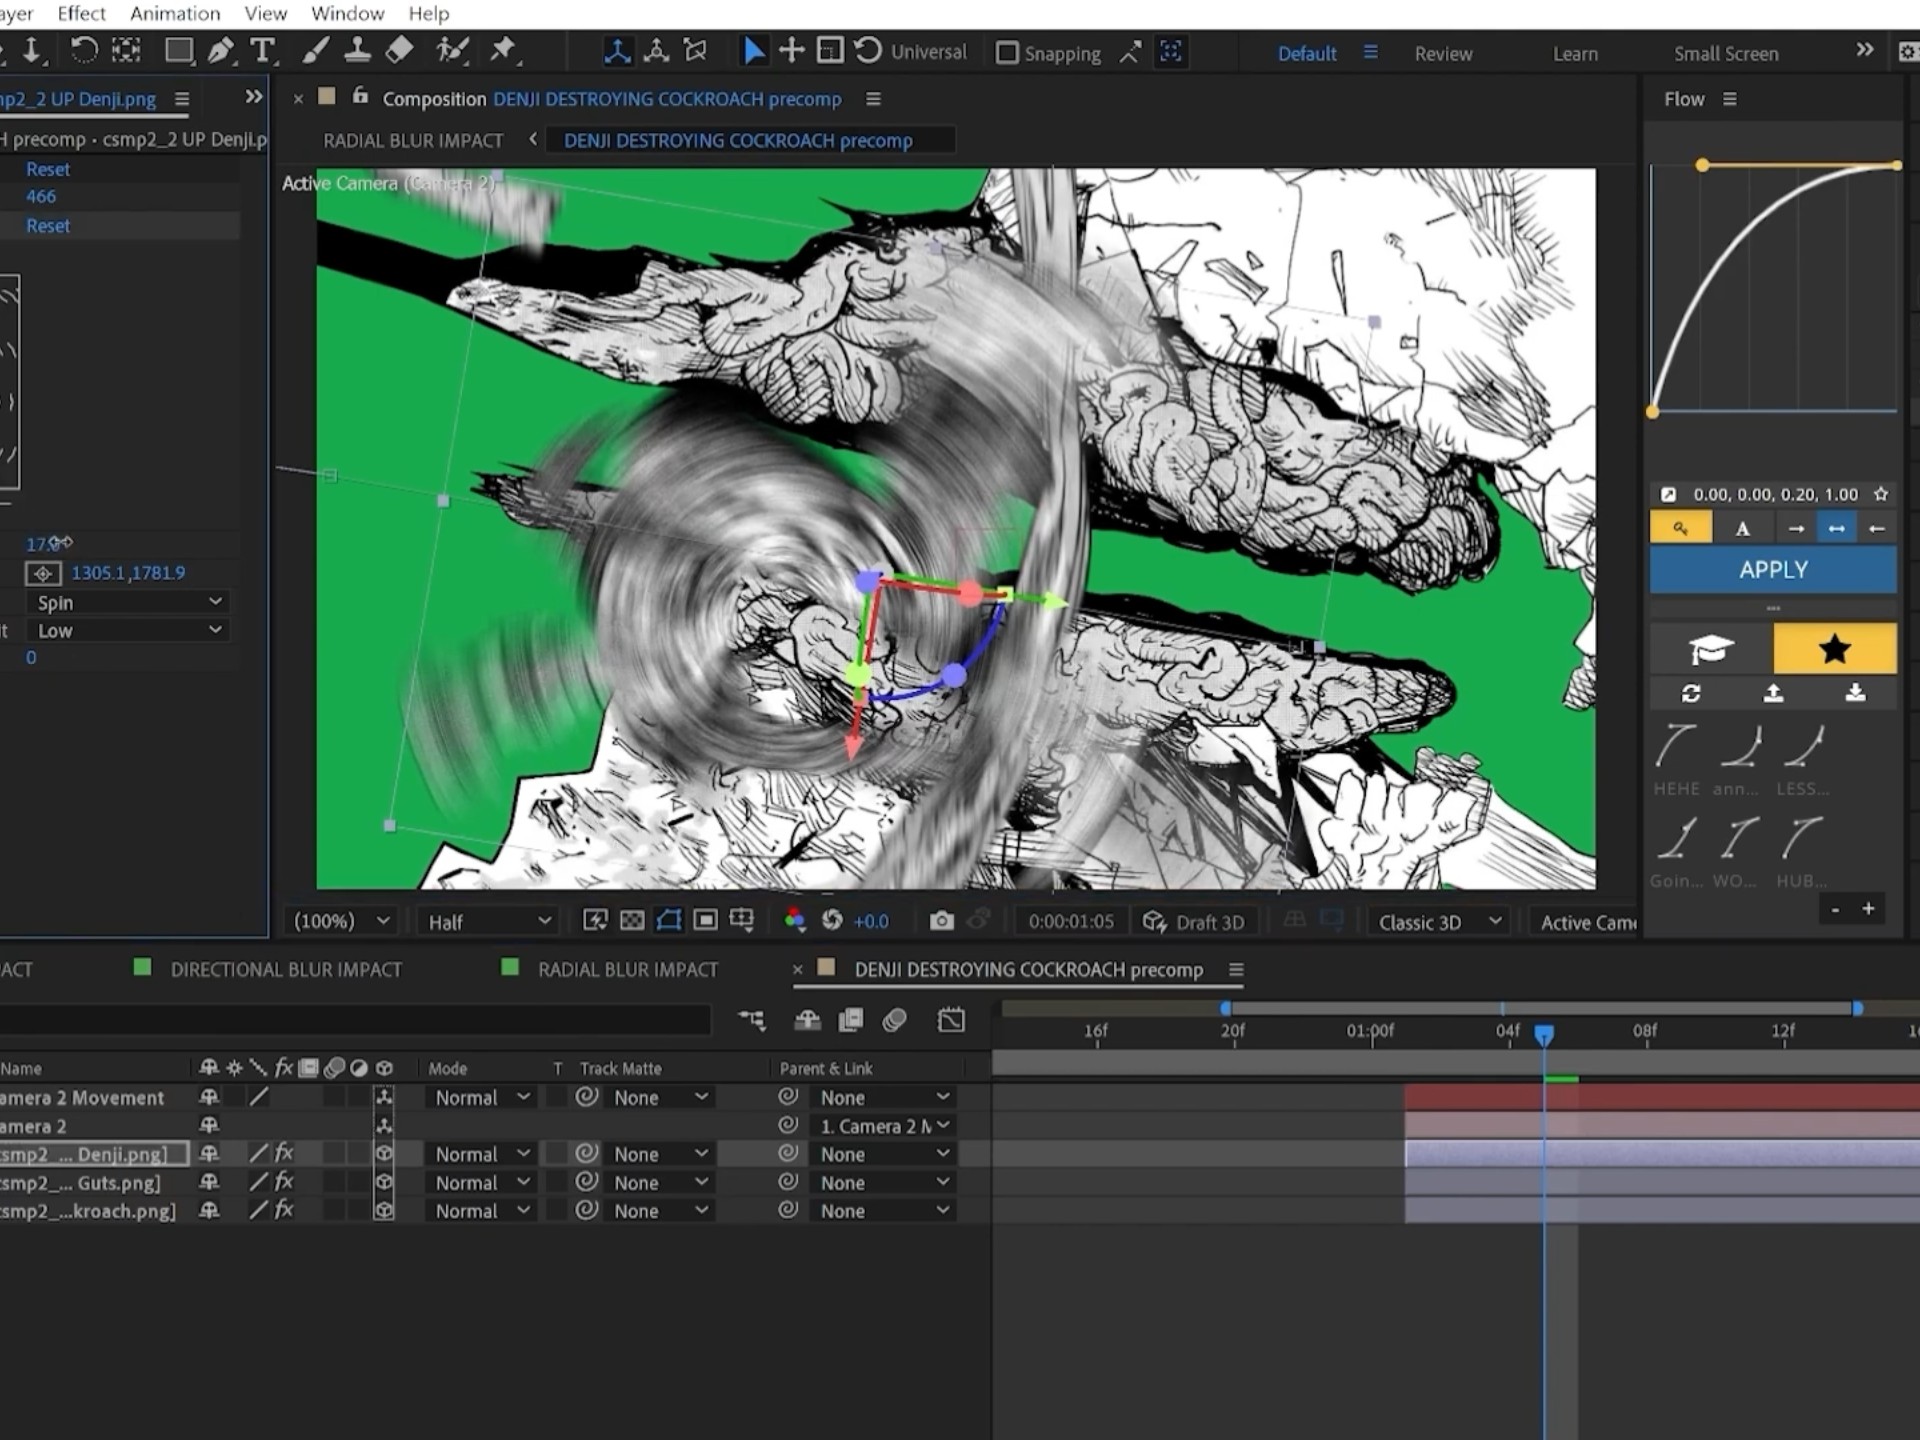
Task: Click the work area end handle
Action: point(1857,1009)
